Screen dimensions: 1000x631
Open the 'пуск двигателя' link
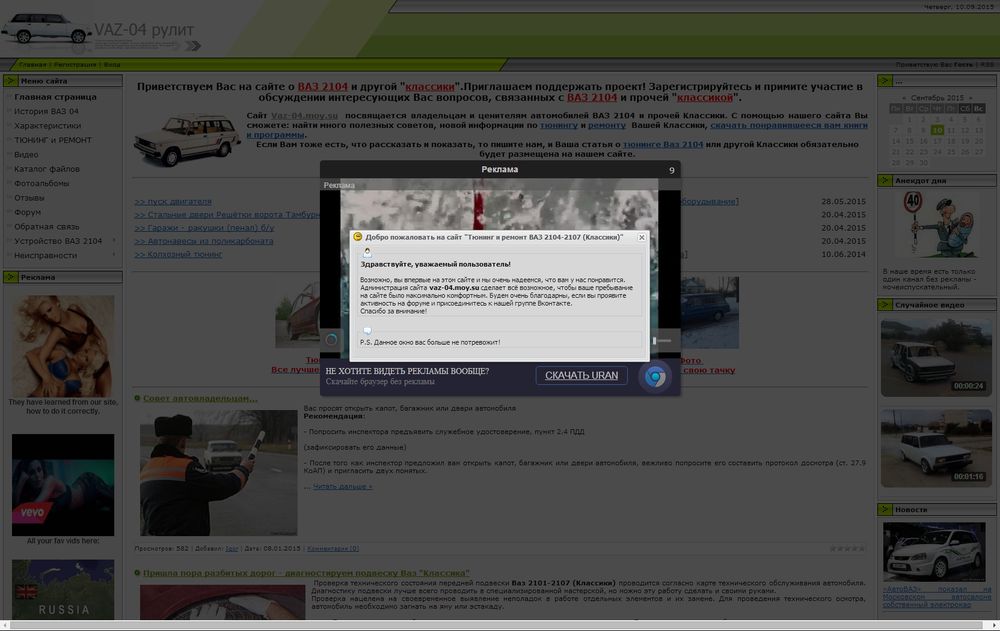point(173,202)
